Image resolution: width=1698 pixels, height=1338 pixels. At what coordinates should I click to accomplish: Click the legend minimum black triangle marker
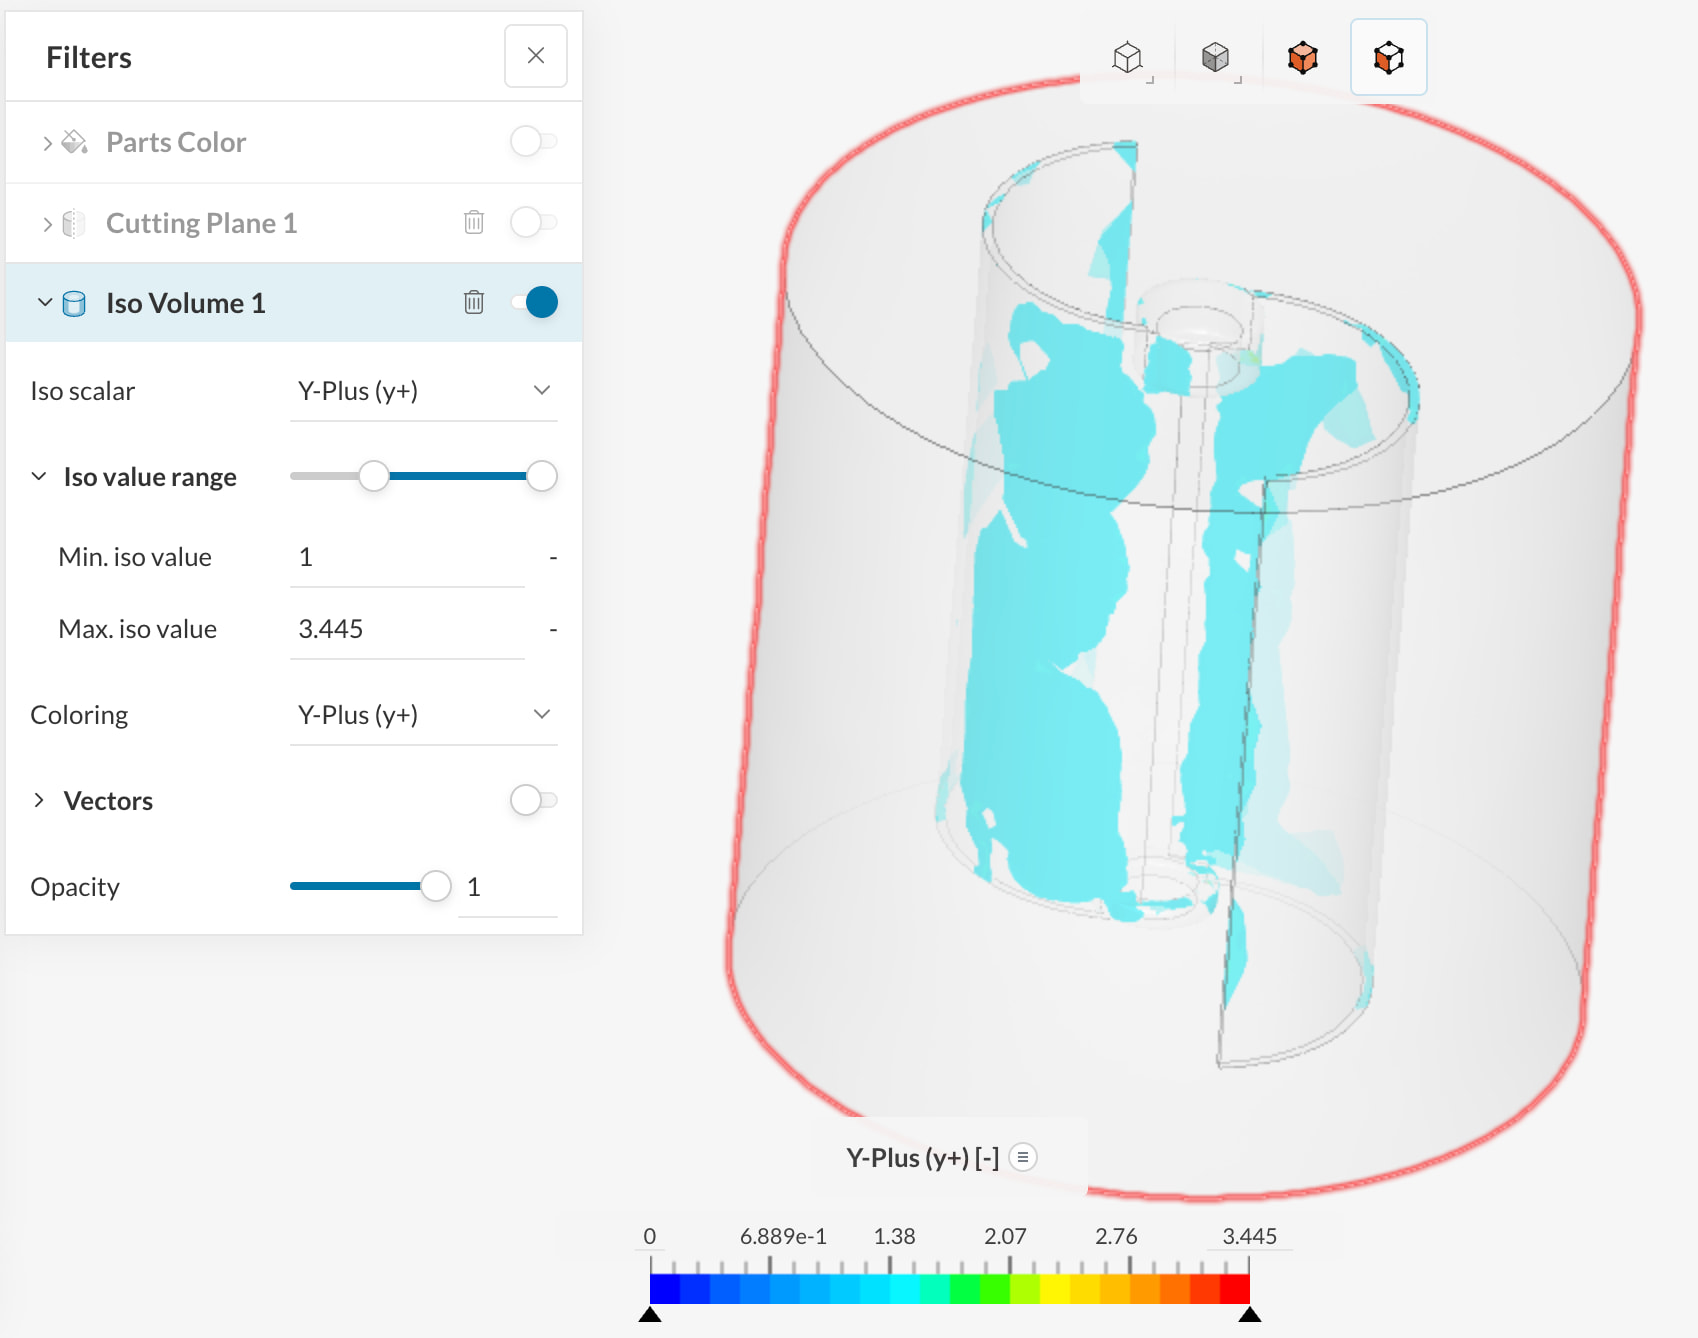pos(650,1314)
